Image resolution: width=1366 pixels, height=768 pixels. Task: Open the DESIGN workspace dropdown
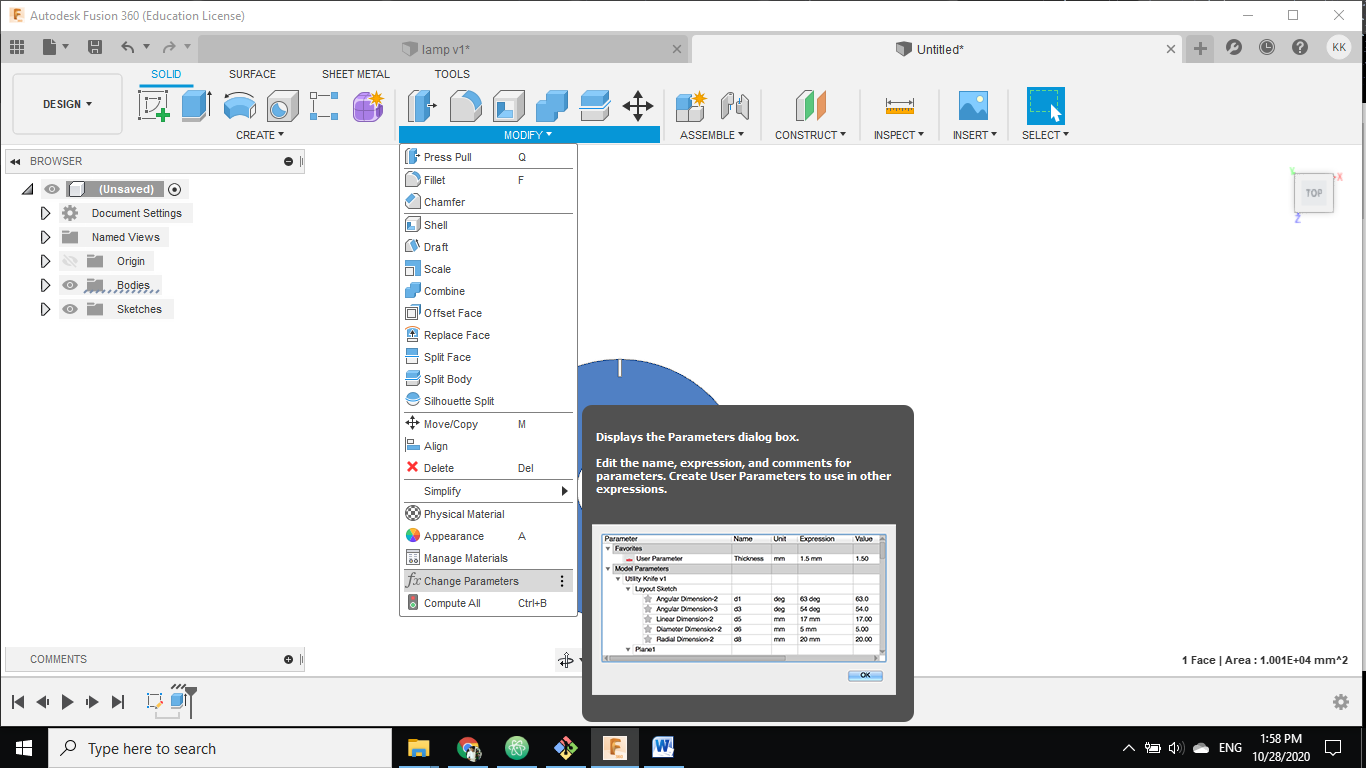[67, 104]
